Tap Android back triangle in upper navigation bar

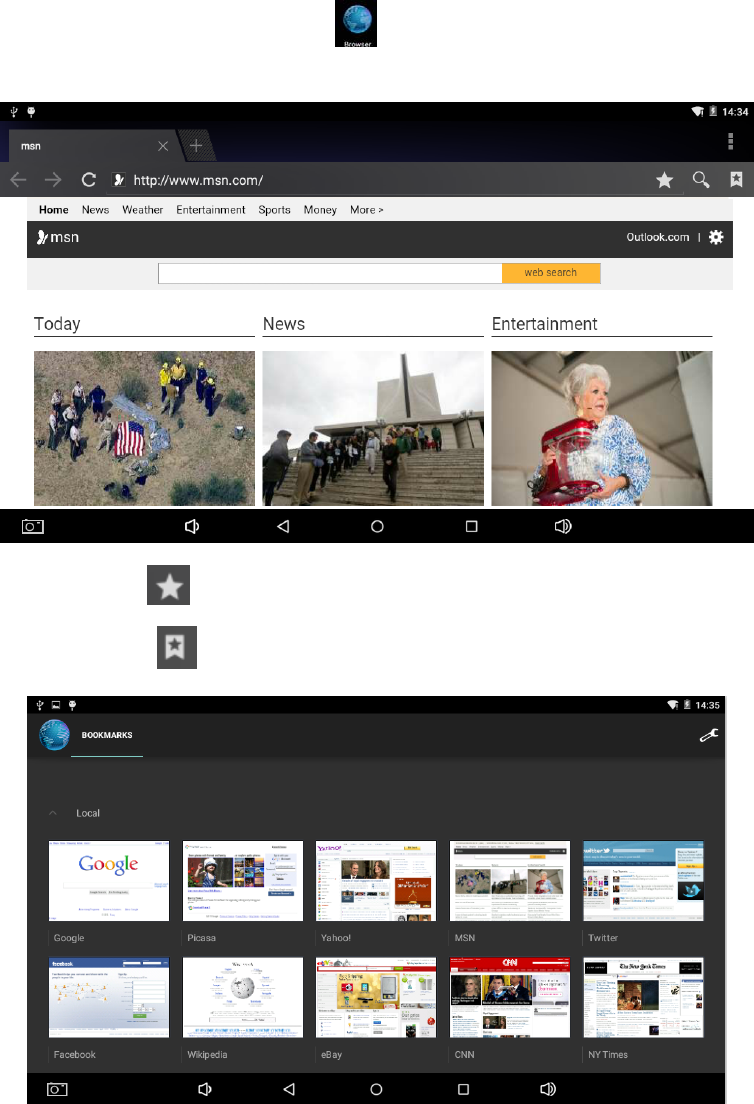click(283, 527)
